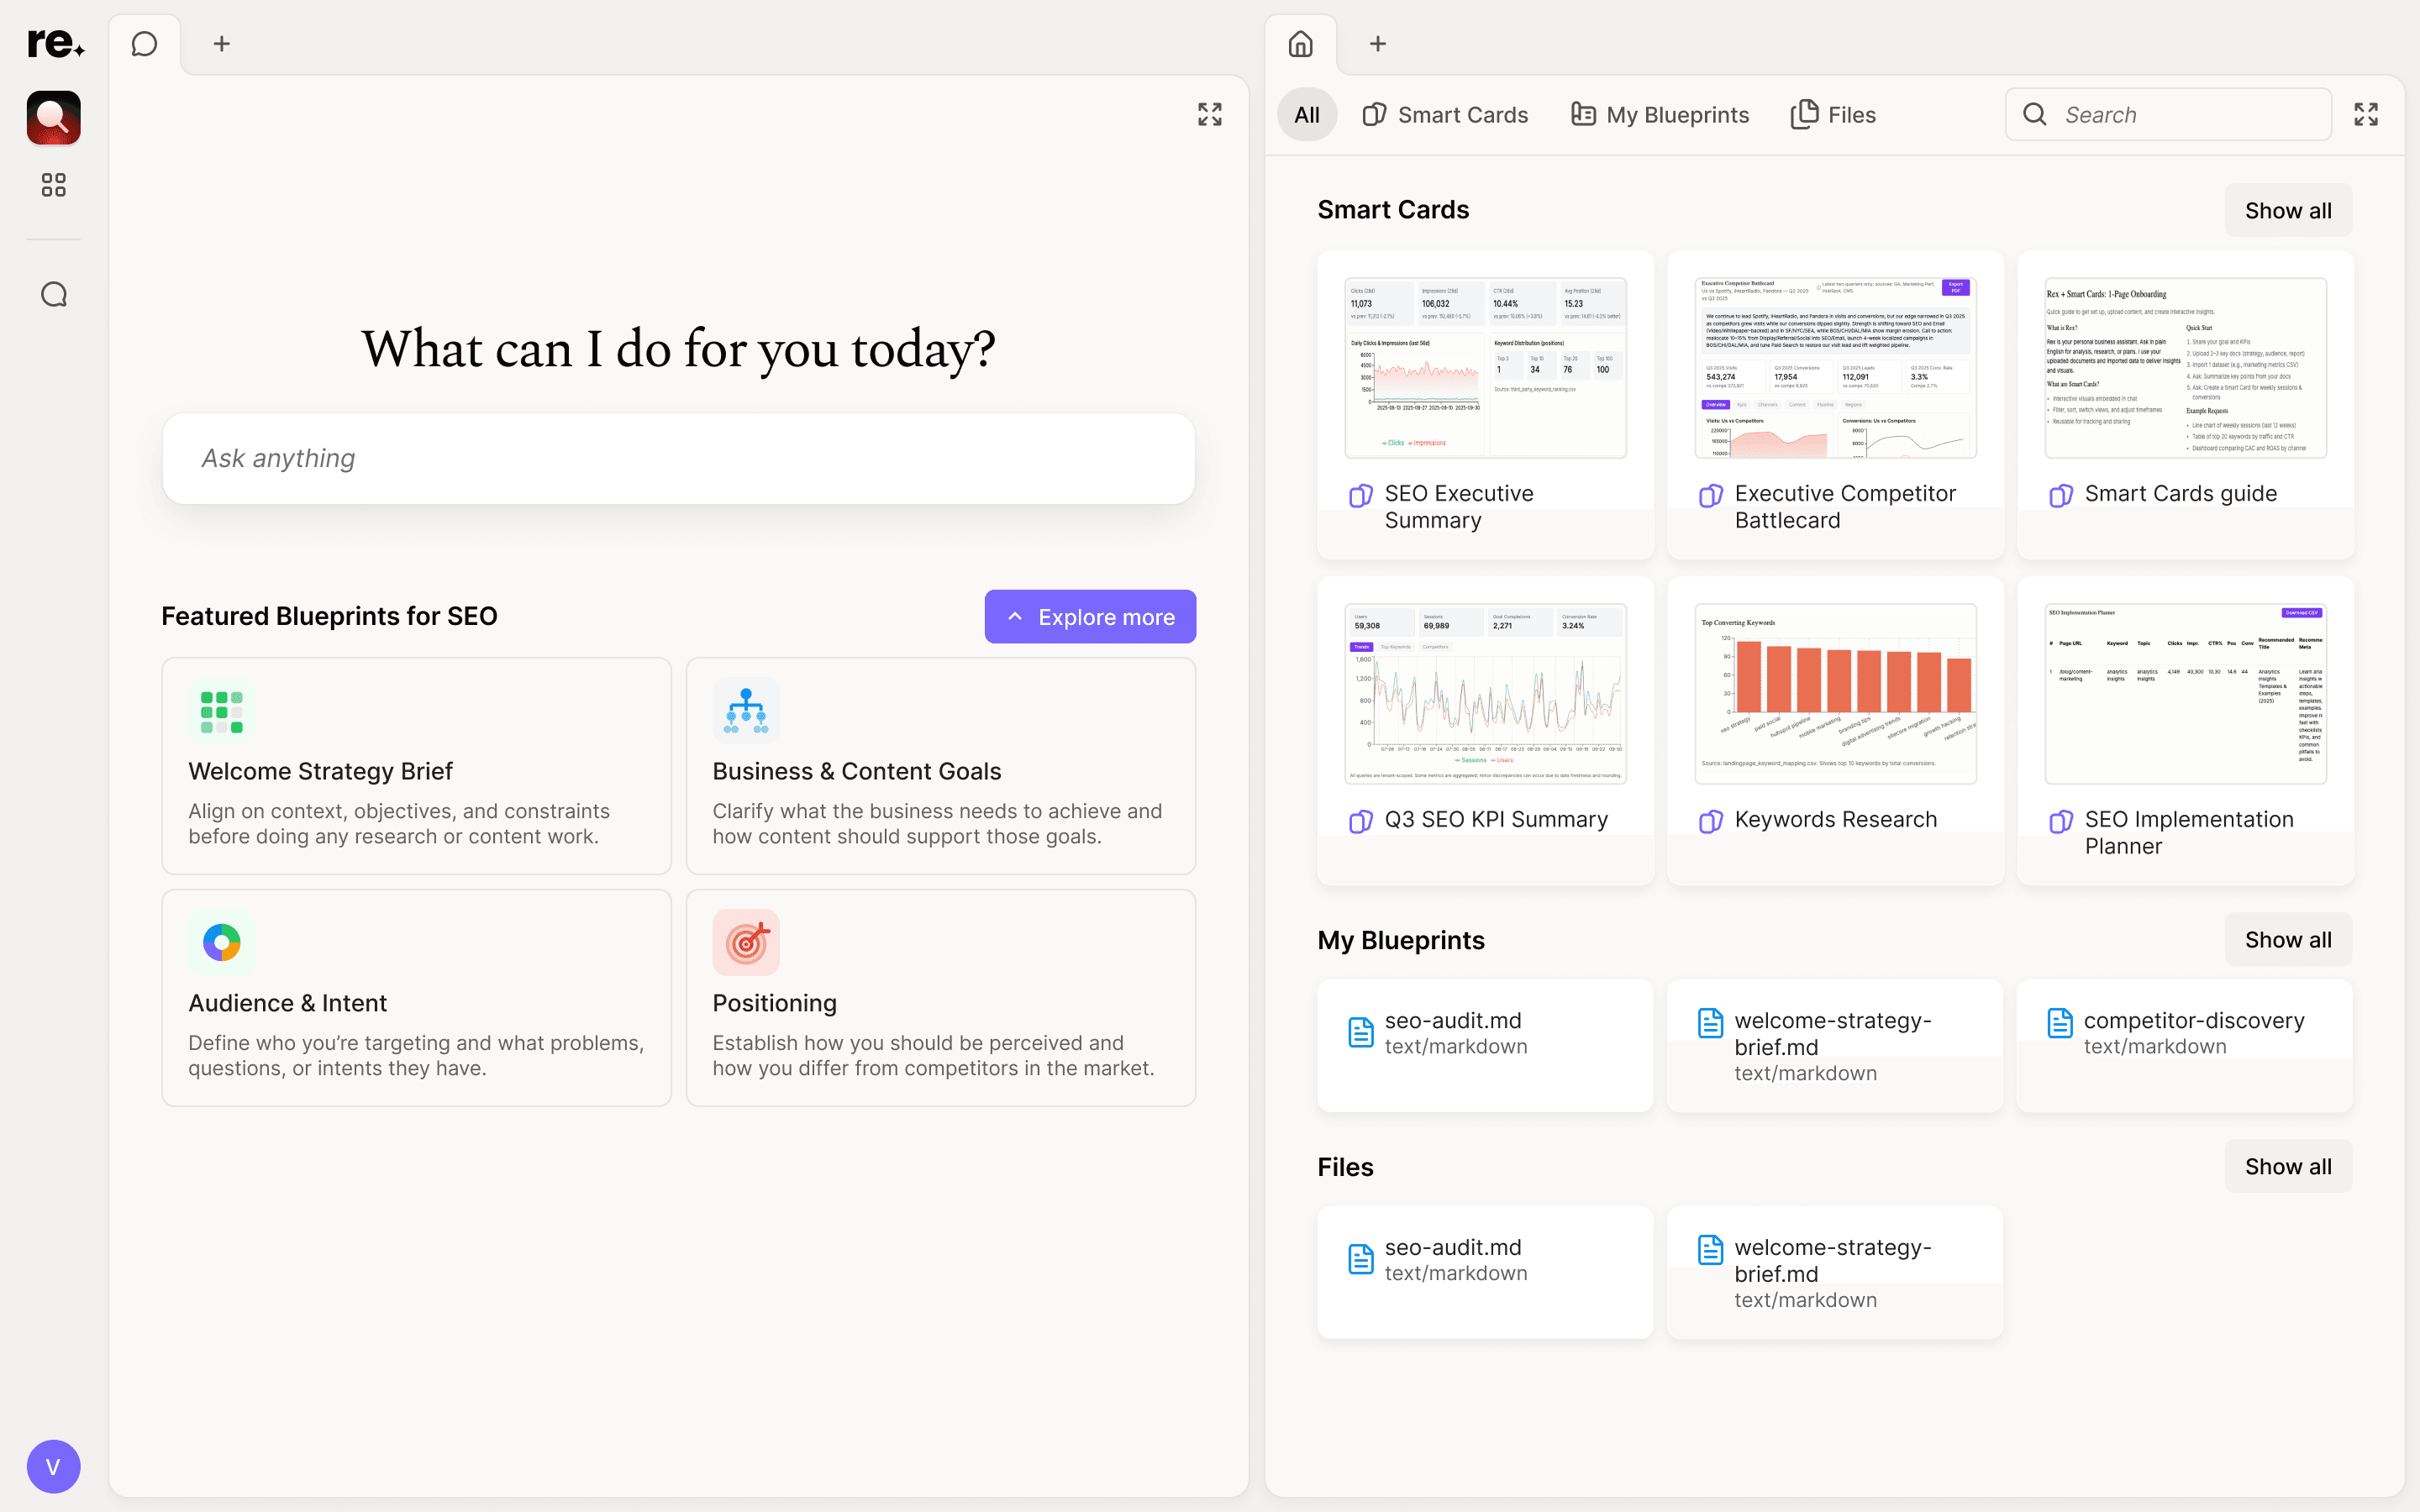This screenshot has height=1512, width=2420.
Task: Select the All filter pill
Action: [1306, 114]
